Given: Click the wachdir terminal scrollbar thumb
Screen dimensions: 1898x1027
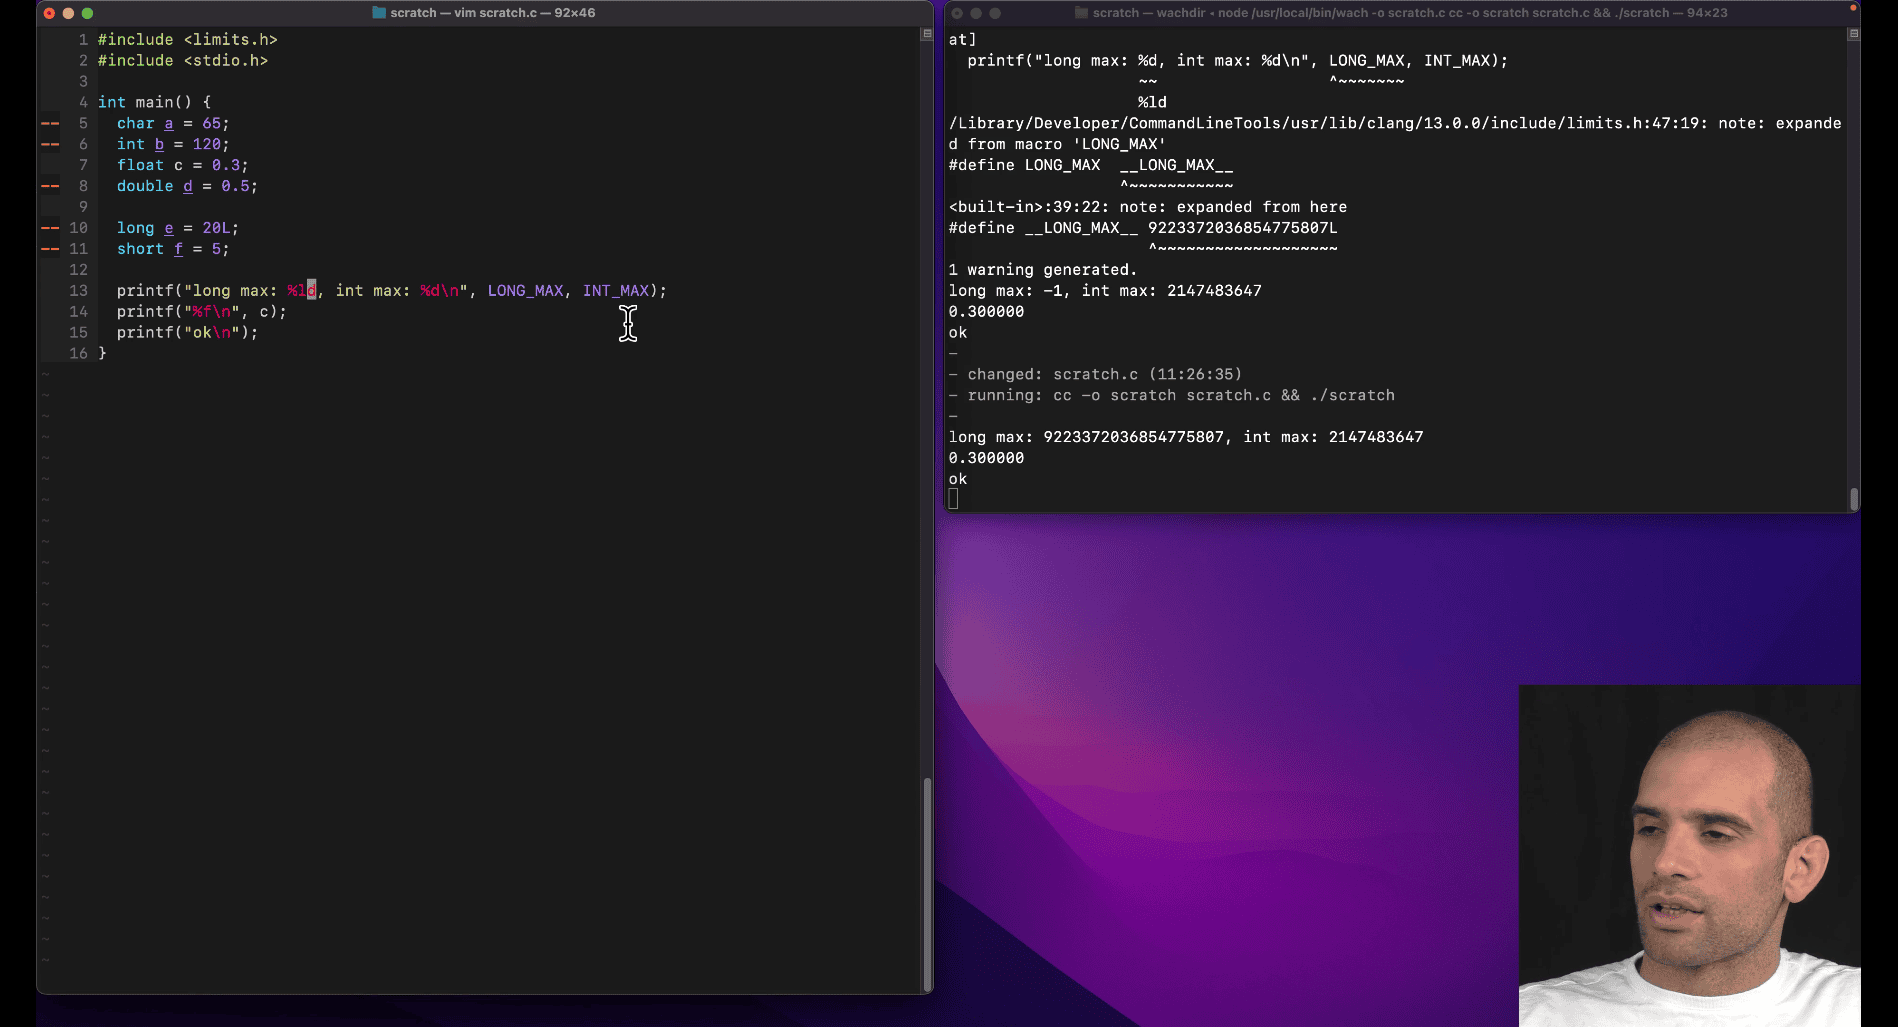Looking at the screenshot, I should 1853,498.
